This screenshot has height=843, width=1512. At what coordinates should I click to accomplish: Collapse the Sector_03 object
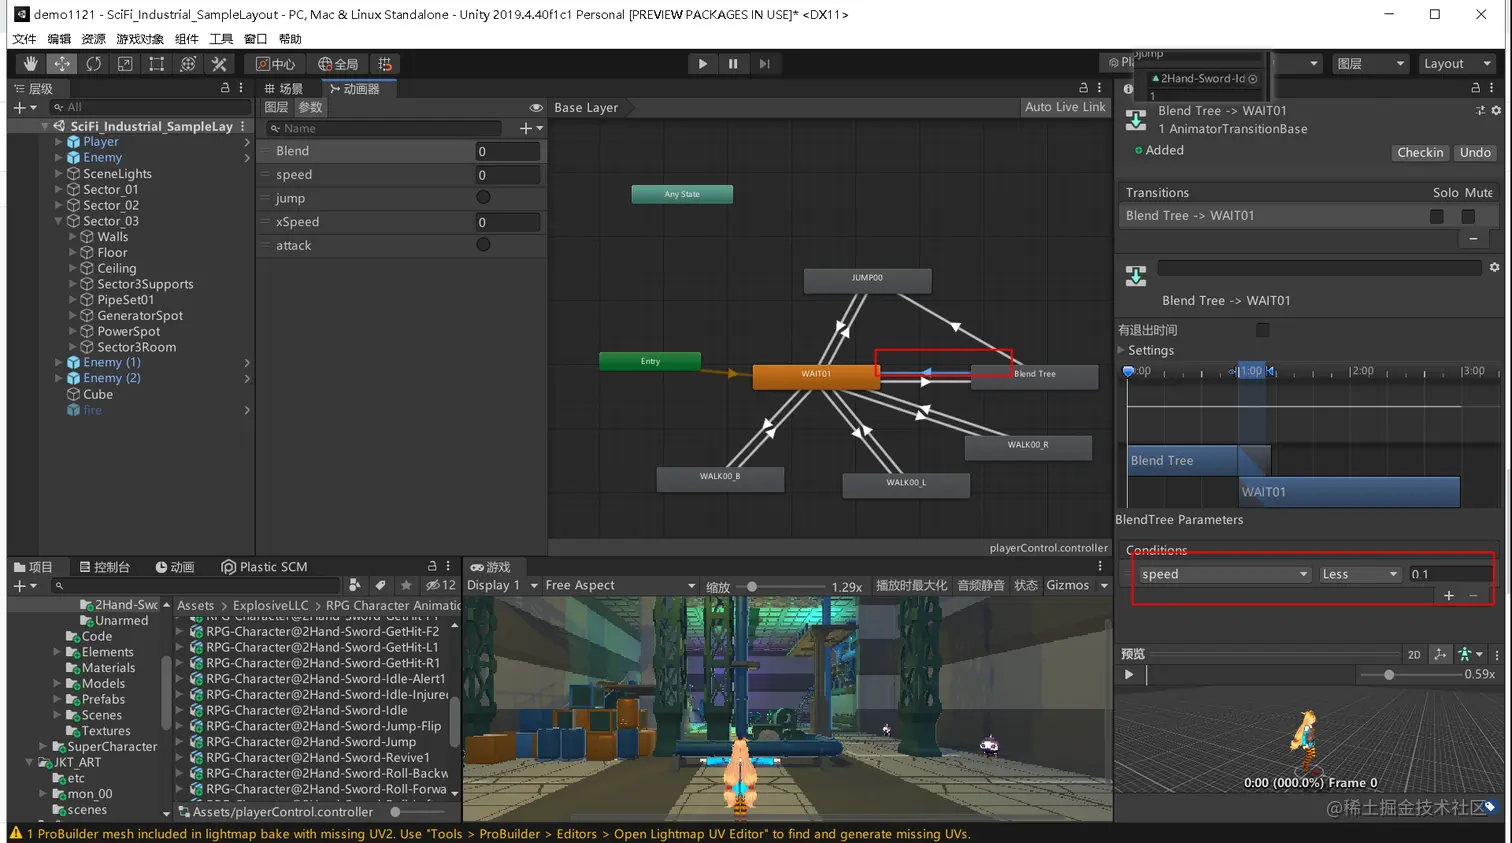point(58,221)
